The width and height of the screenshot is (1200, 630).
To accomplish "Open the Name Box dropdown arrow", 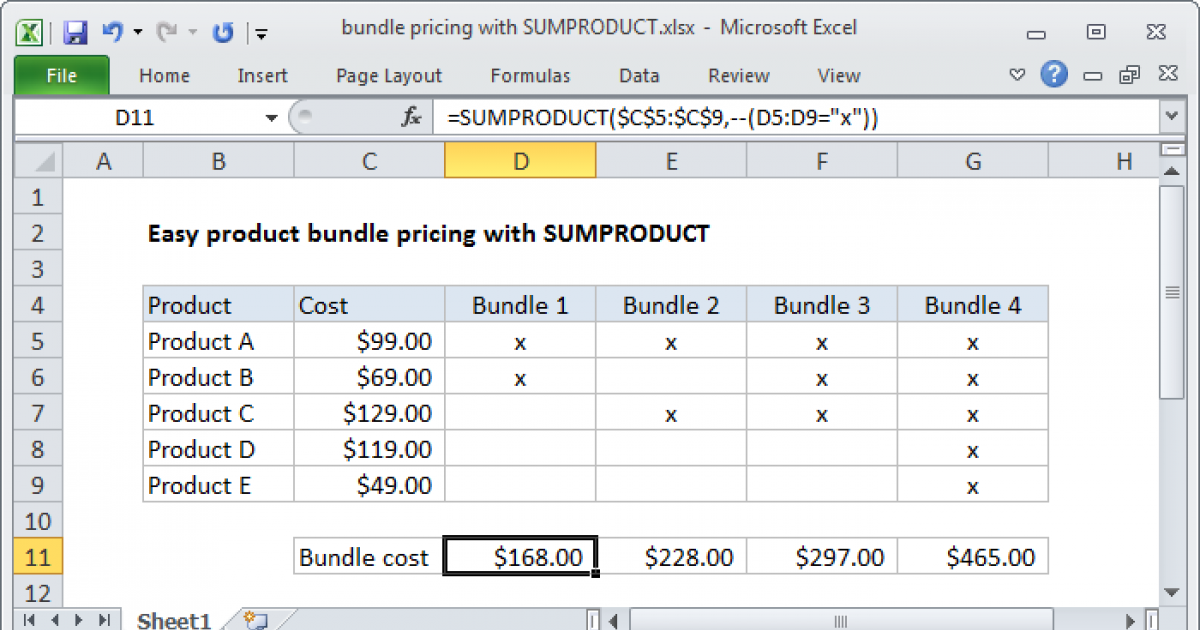I will (x=270, y=116).
